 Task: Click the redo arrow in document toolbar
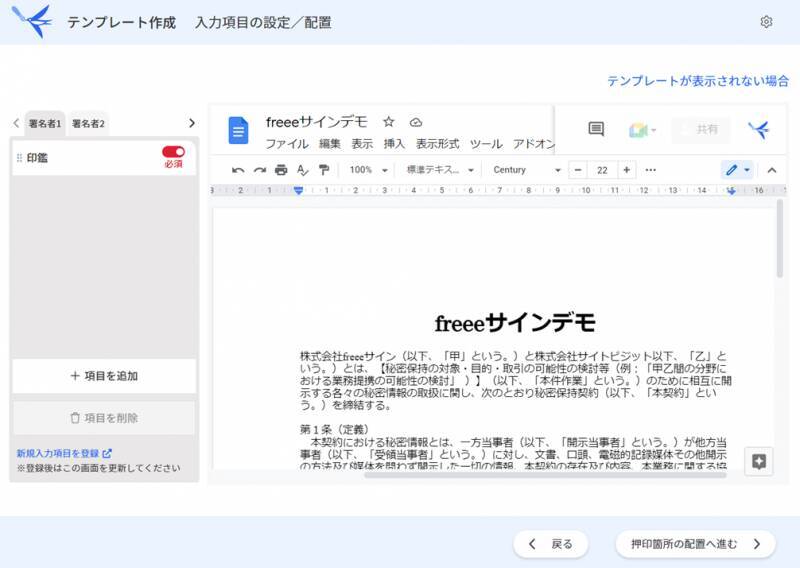[259, 170]
